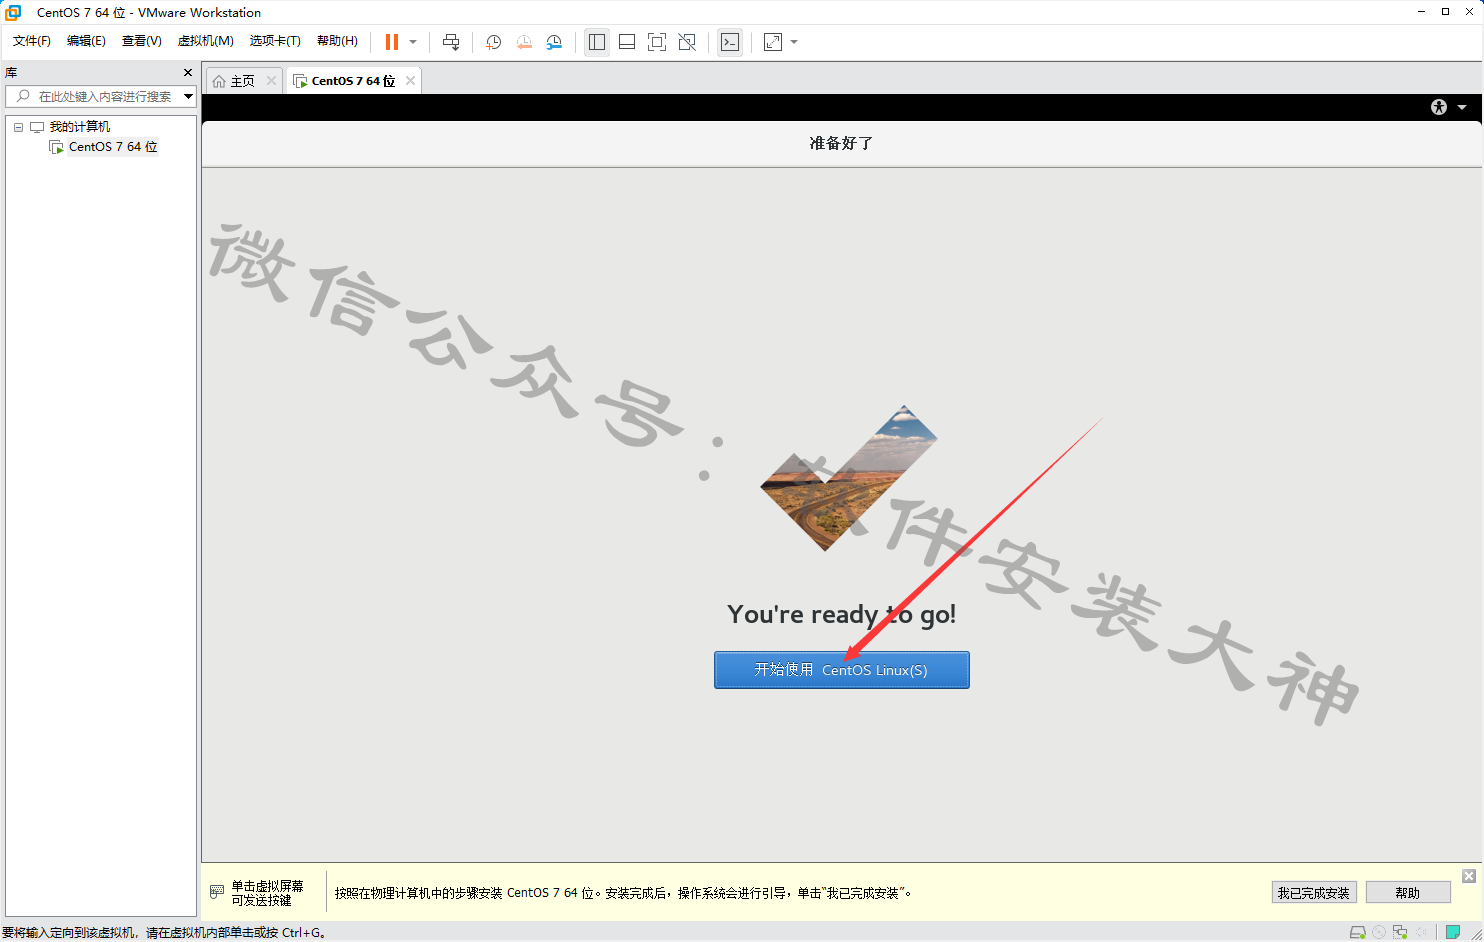Screen dimensions: 1484x942
Task: Click the 准备好了 header title
Action: 841,143
